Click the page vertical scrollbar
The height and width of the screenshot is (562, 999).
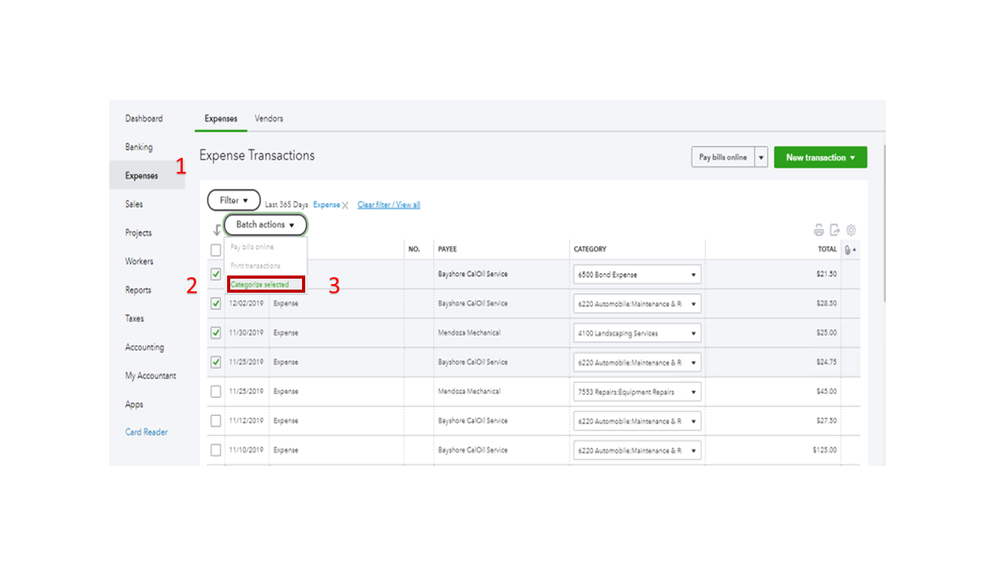pos(884,223)
